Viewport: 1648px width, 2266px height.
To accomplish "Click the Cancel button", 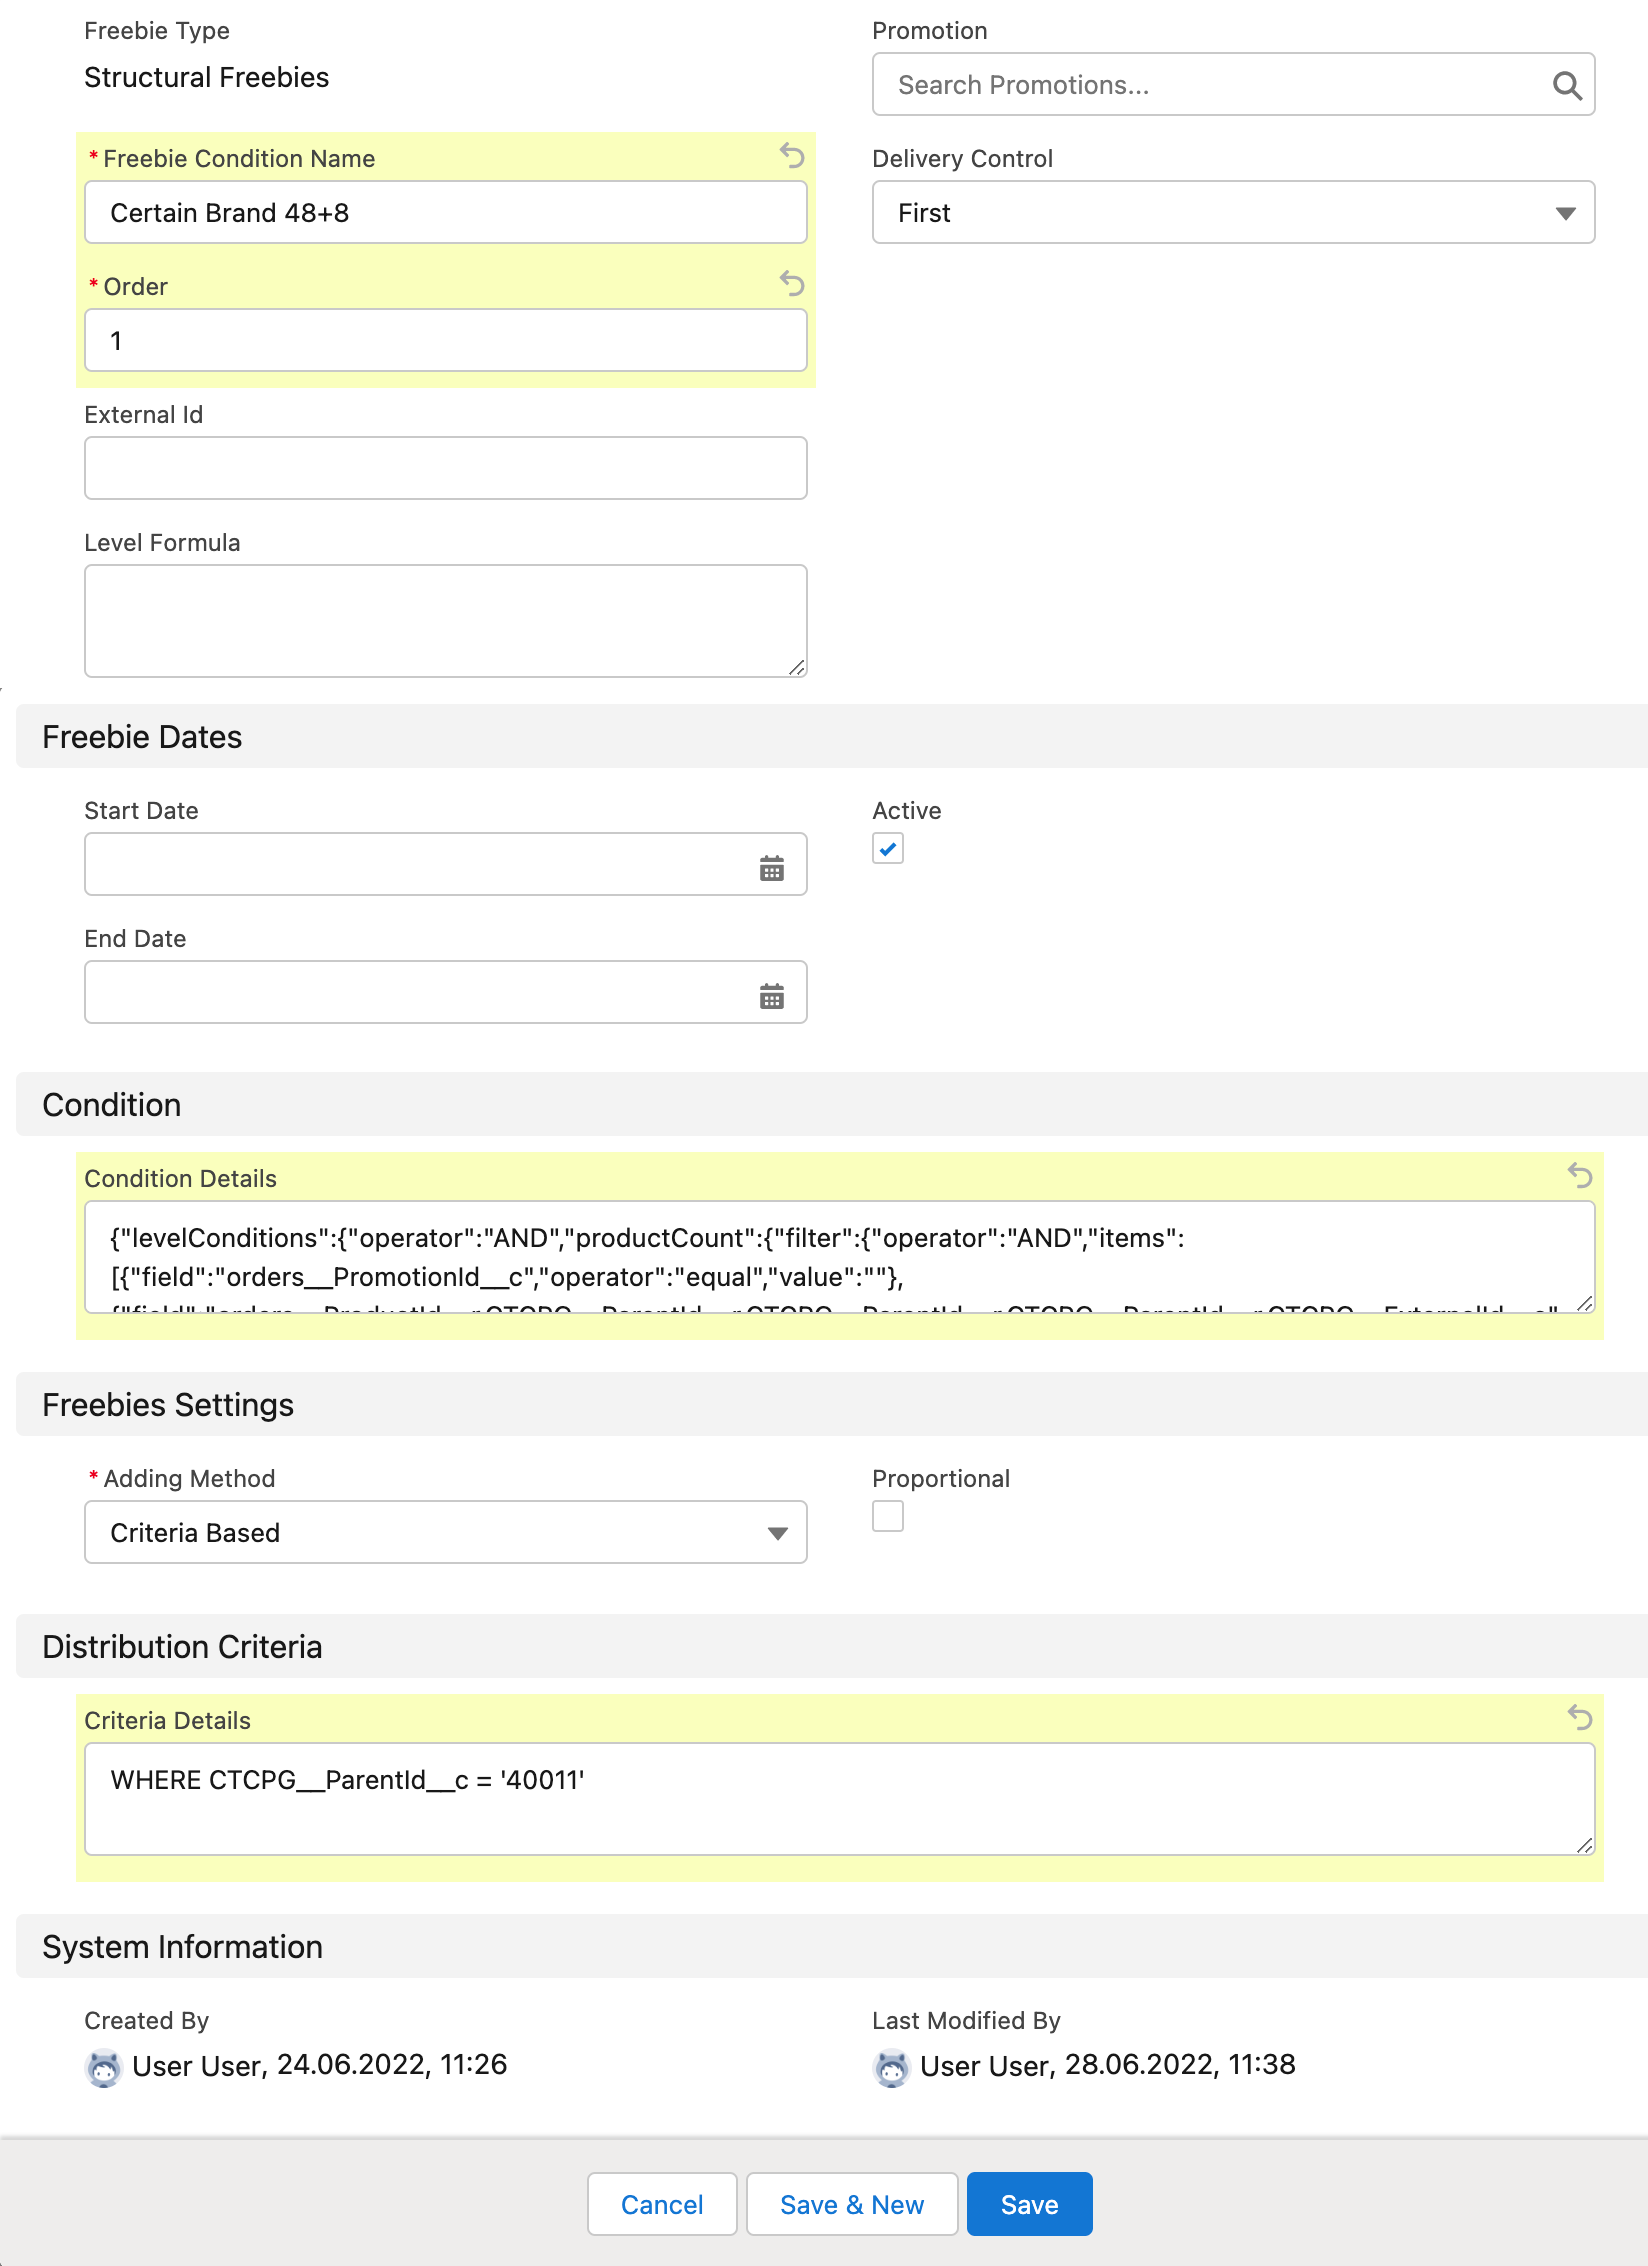I will click(x=662, y=2204).
